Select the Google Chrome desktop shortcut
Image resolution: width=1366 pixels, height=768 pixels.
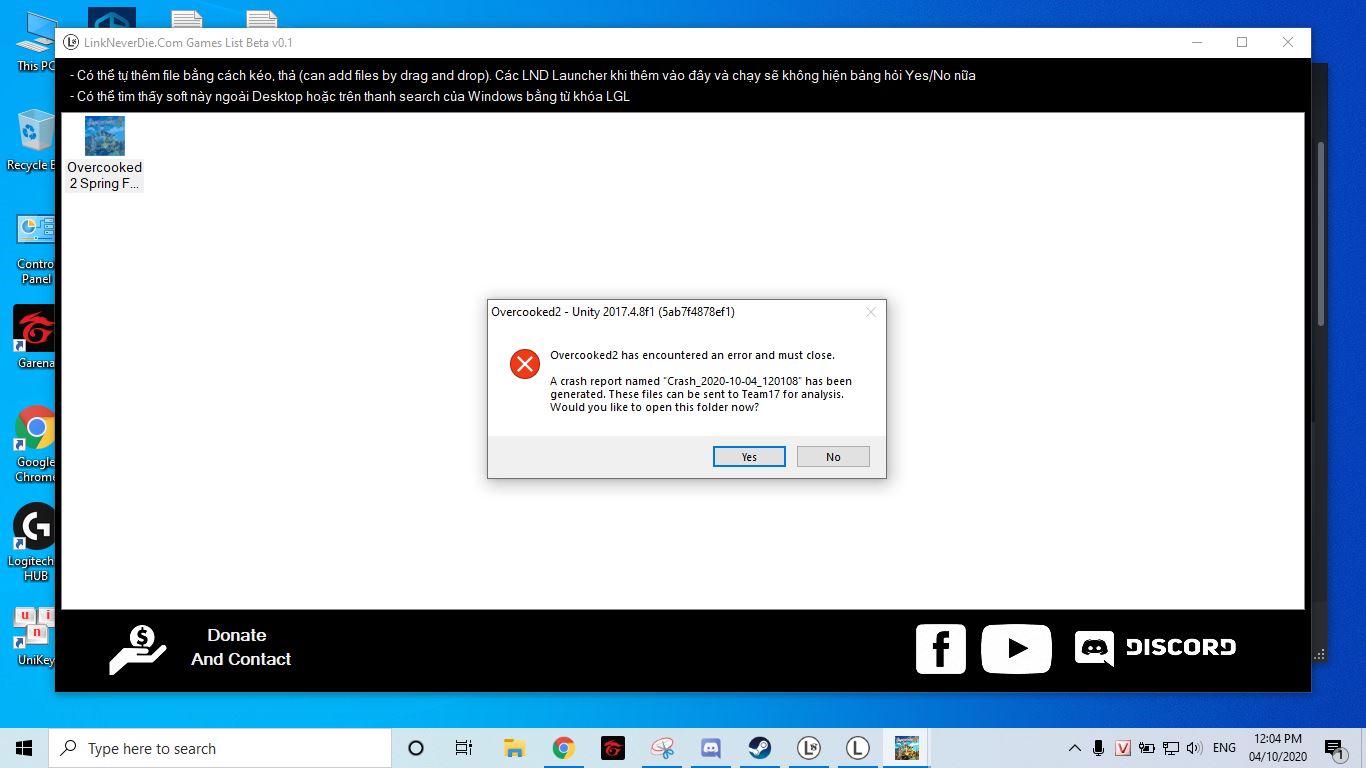35,444
